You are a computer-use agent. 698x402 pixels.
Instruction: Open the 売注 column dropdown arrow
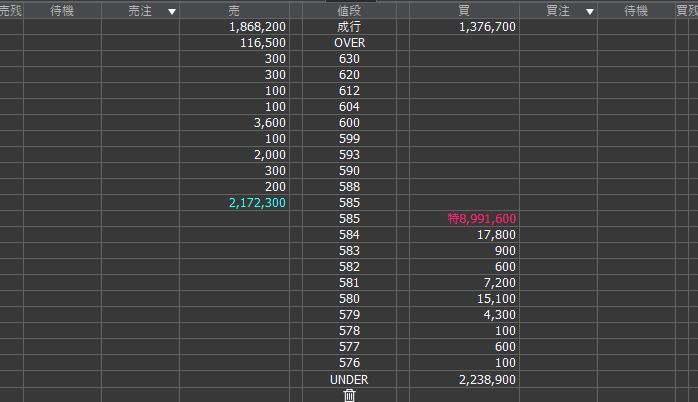[172, 12]
